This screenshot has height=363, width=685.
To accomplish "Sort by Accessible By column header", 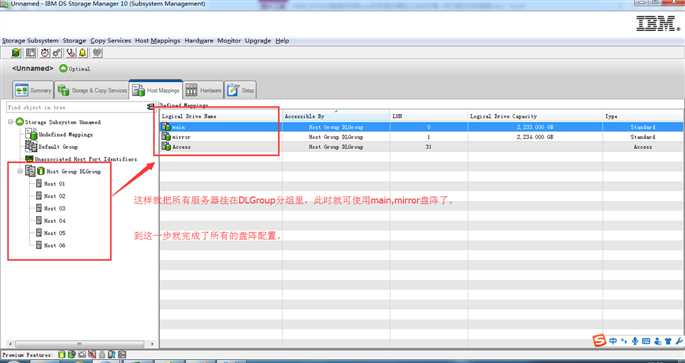I will 336,116.
